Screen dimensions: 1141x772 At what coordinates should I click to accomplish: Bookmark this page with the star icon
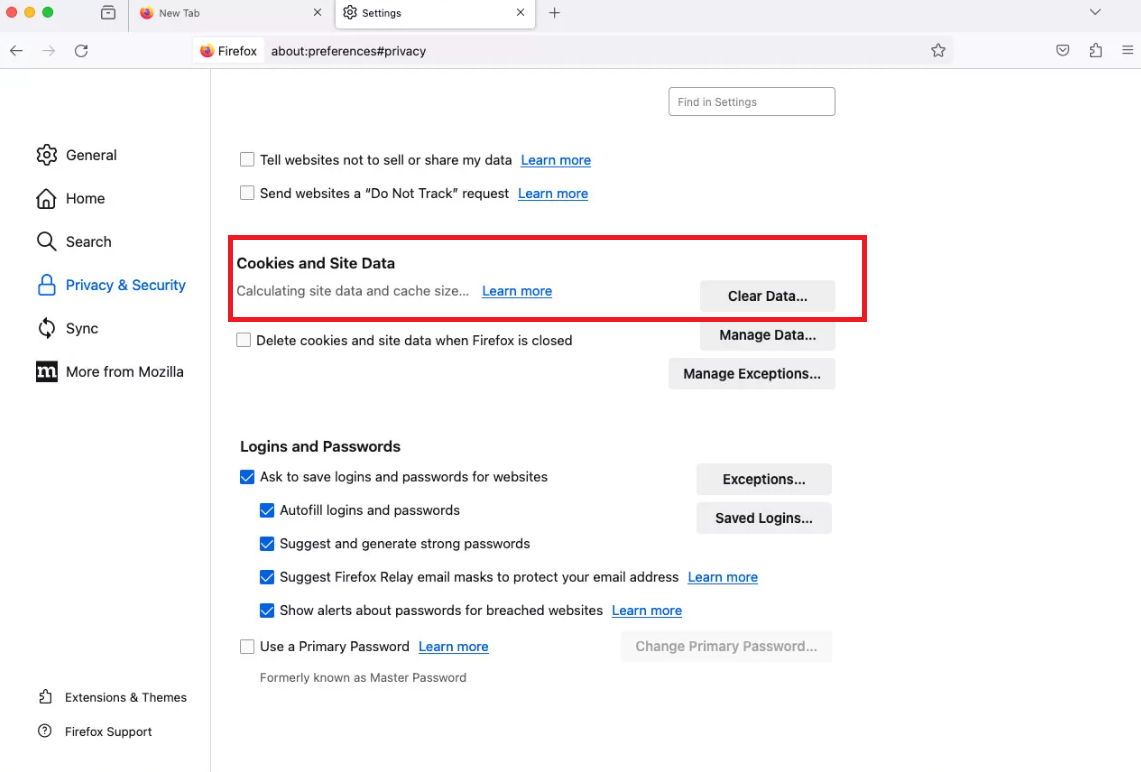938,50
